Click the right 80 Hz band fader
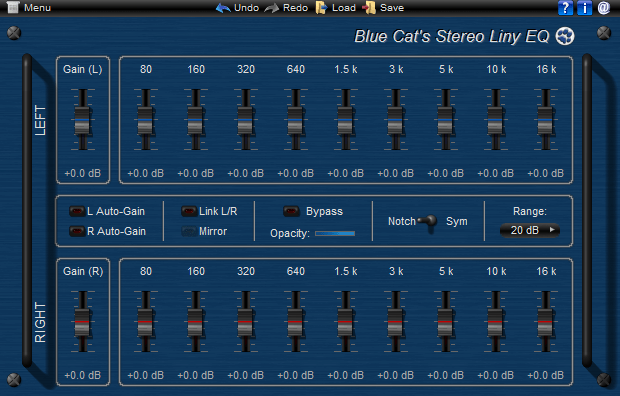Image resolution: width=620 pixels, height=396 pixels. (x=145, y=322)
